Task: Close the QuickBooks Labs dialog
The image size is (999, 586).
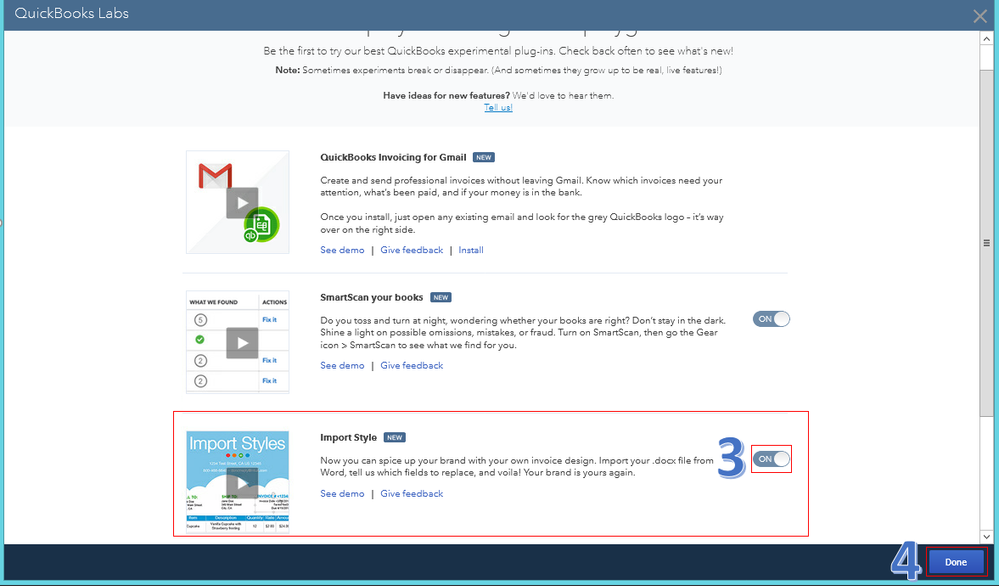Action: pyautogui.click(x=980, y=16)
